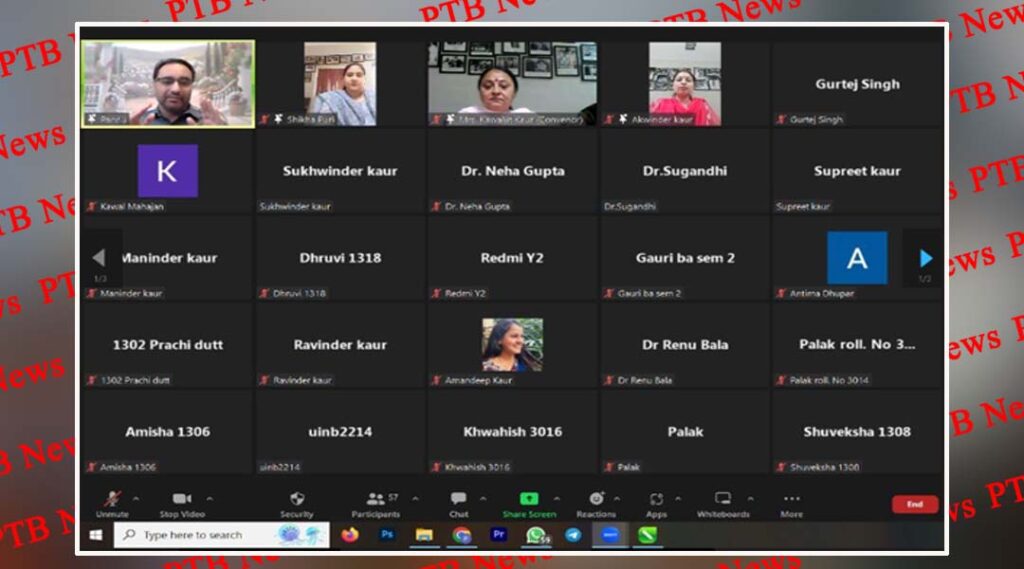
Task: Go to next gallery page arrow
Action: 925,258
